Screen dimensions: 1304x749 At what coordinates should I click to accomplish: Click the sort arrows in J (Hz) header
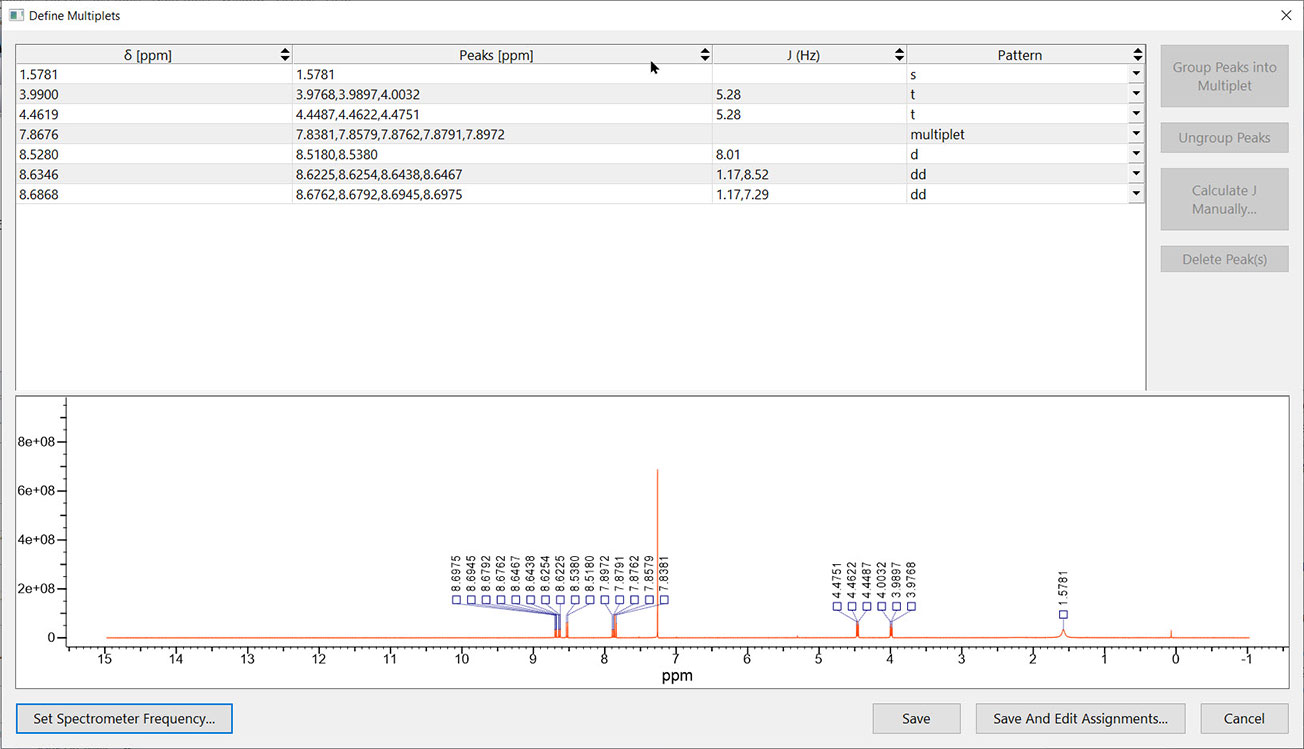(x=899, y=55)
